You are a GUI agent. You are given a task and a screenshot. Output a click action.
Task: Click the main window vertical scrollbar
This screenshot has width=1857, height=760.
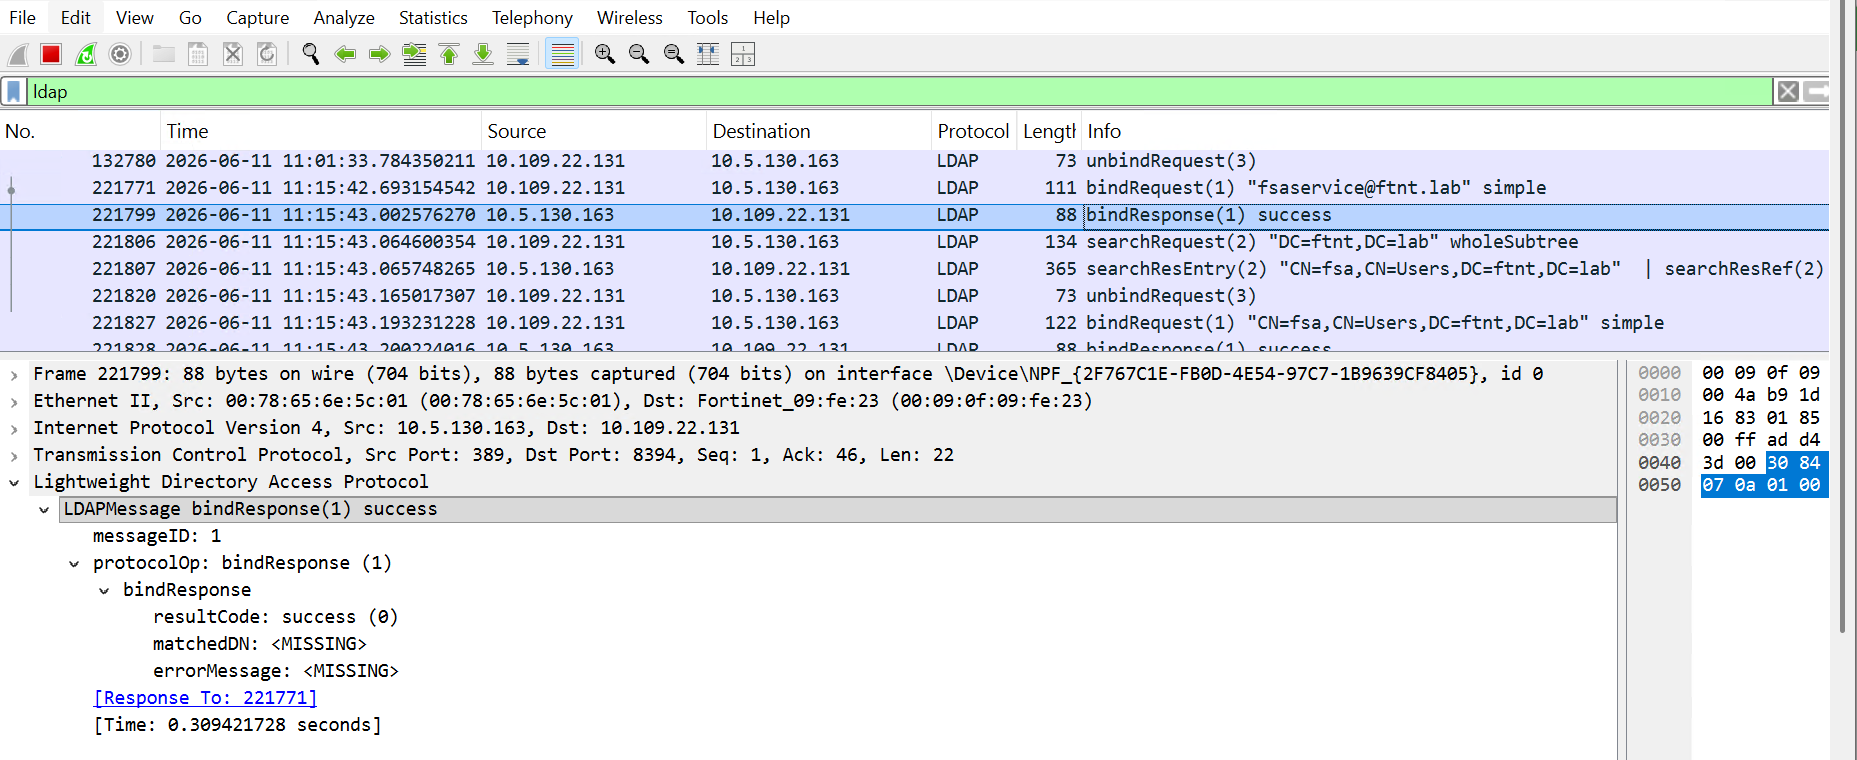tap(1843, 317)
